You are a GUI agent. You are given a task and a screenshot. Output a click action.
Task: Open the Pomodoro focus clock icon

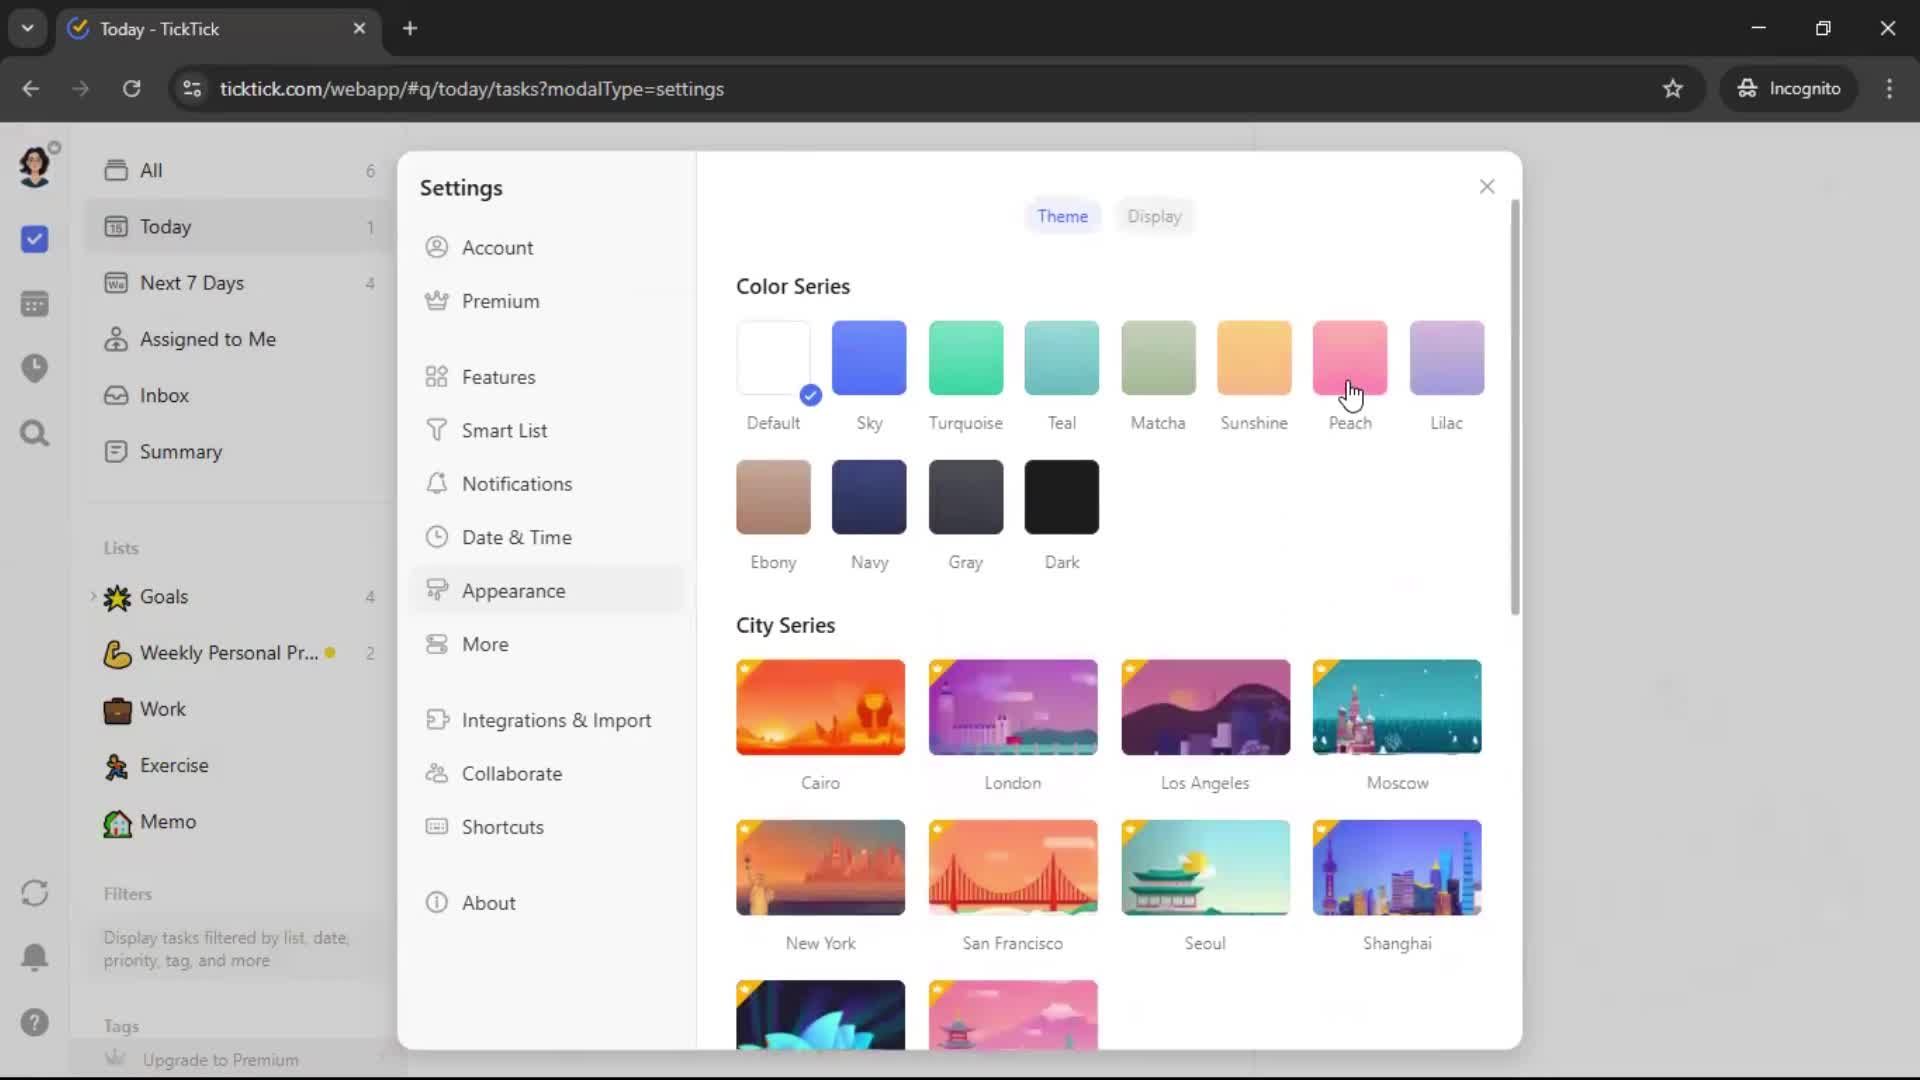tap(34, 368)
